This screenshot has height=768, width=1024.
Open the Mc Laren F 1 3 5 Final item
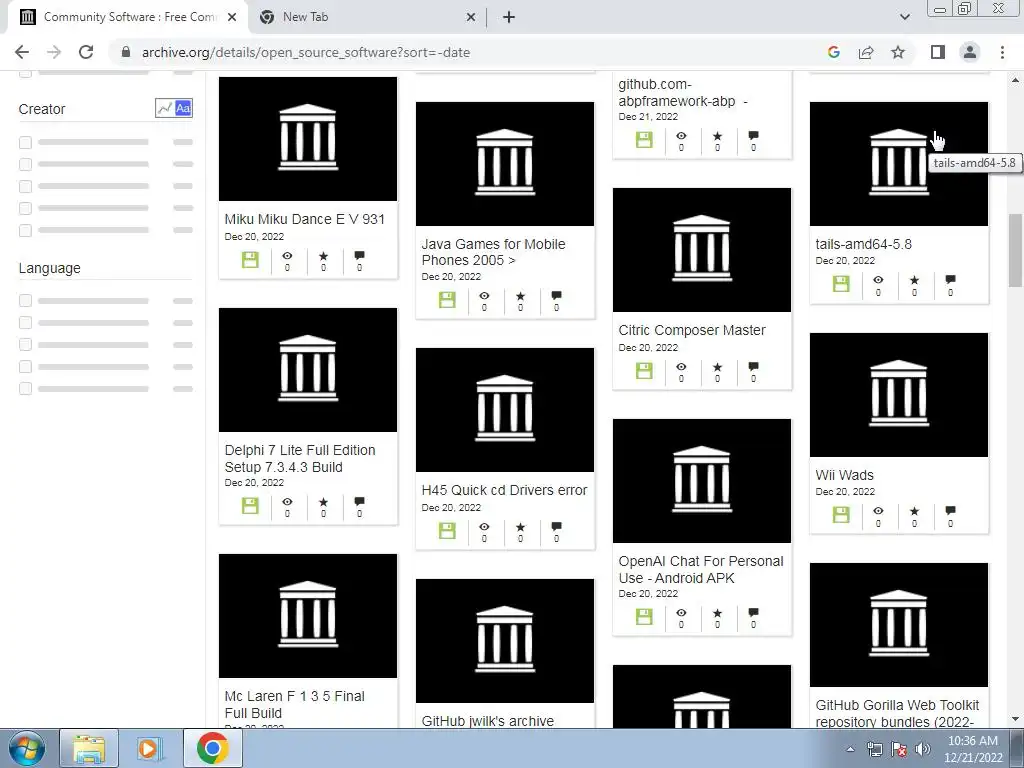click(295, 705)
